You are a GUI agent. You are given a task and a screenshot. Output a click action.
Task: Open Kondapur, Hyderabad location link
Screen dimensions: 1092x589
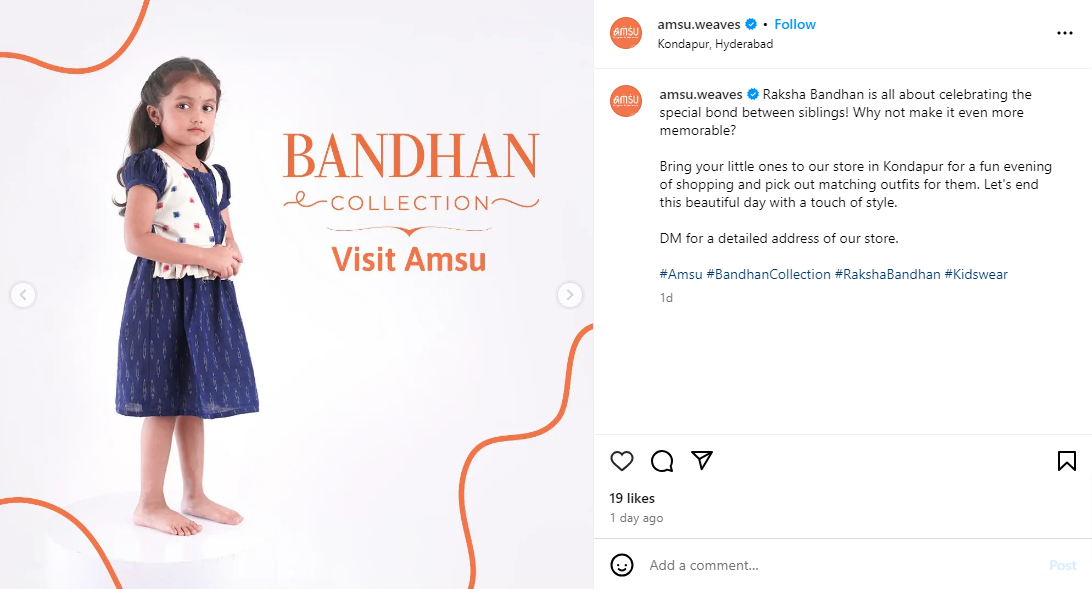[715, 44]
